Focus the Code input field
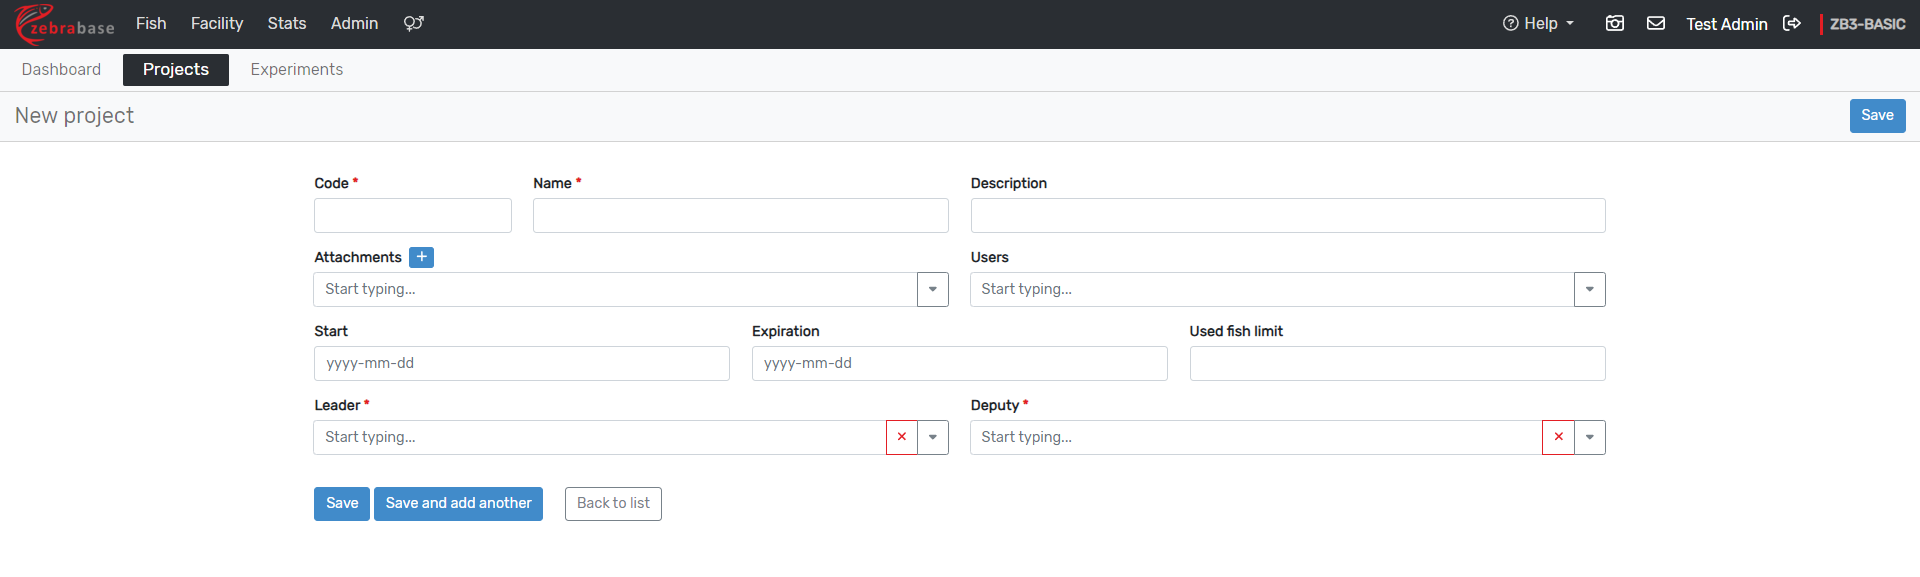Screen dimensions: 1920x577 [x=412, y=215]
